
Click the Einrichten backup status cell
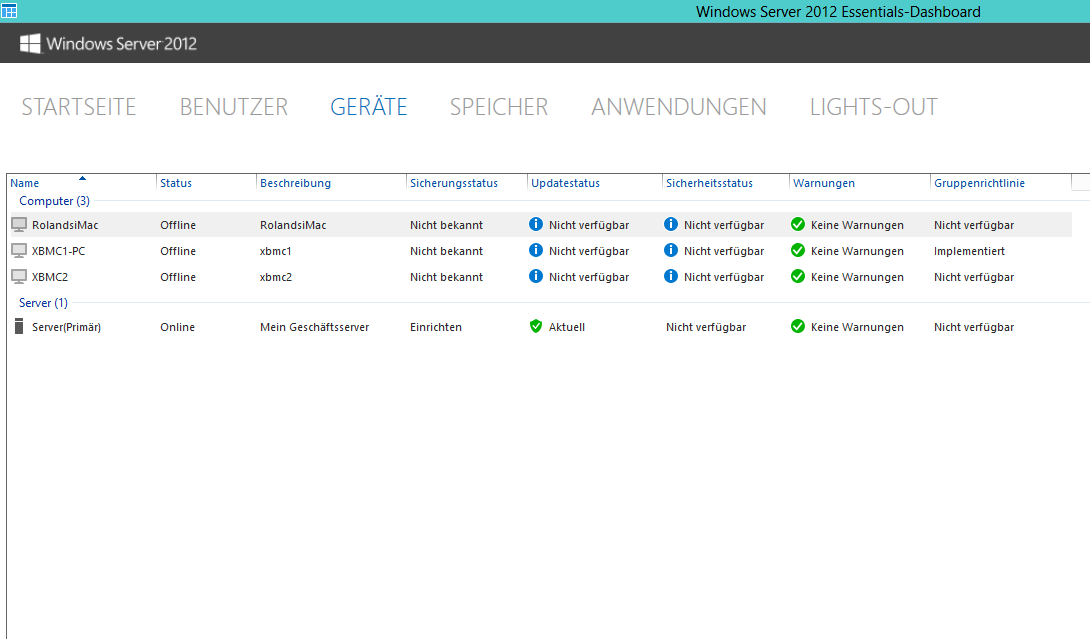pyautogui.click(x=436, y=327)
